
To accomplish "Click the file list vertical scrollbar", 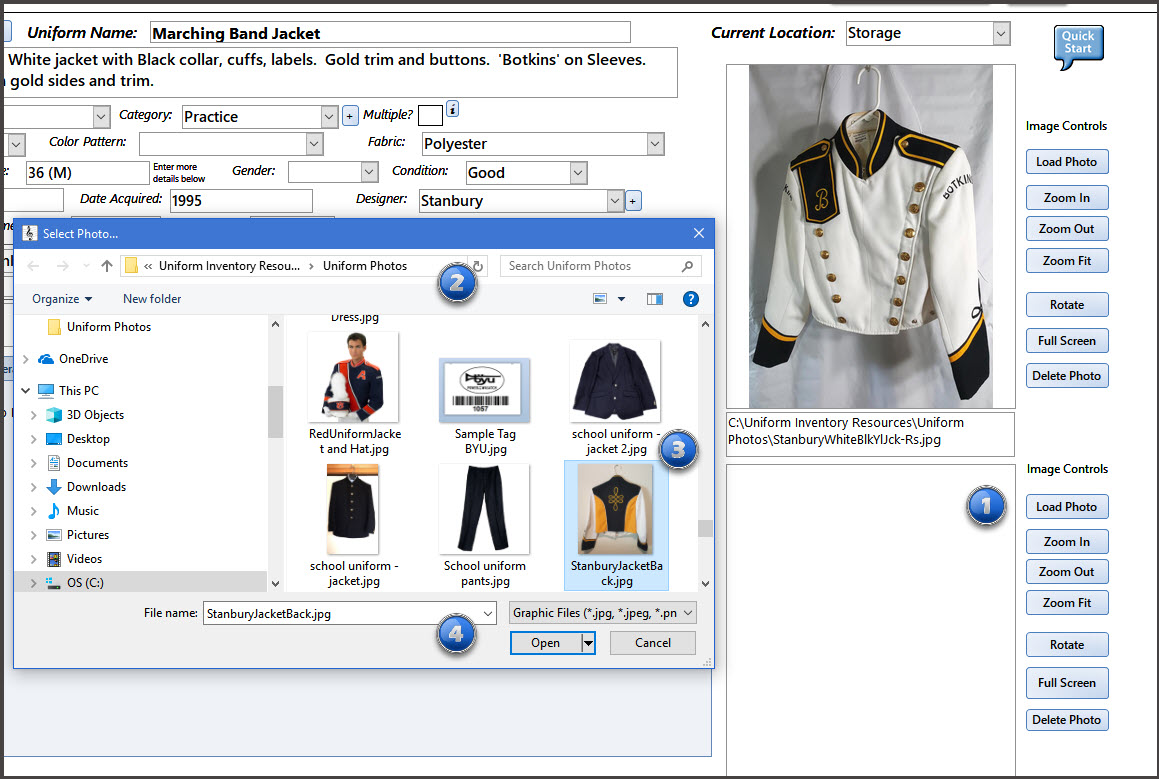I will (x=705, y=450).
